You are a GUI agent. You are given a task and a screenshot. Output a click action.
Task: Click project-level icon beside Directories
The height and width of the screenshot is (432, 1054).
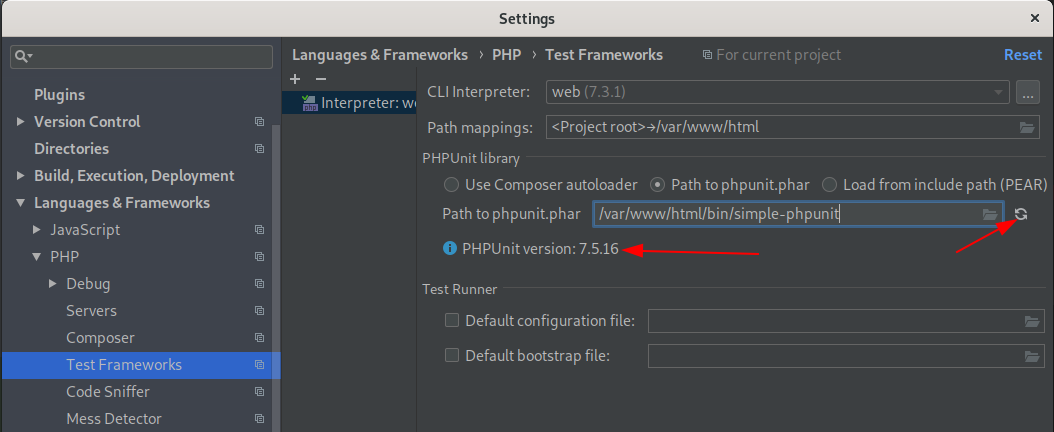[259, 148]
